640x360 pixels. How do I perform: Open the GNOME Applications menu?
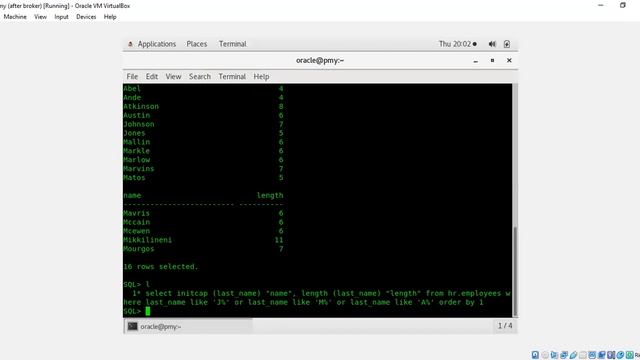point(157,44)
